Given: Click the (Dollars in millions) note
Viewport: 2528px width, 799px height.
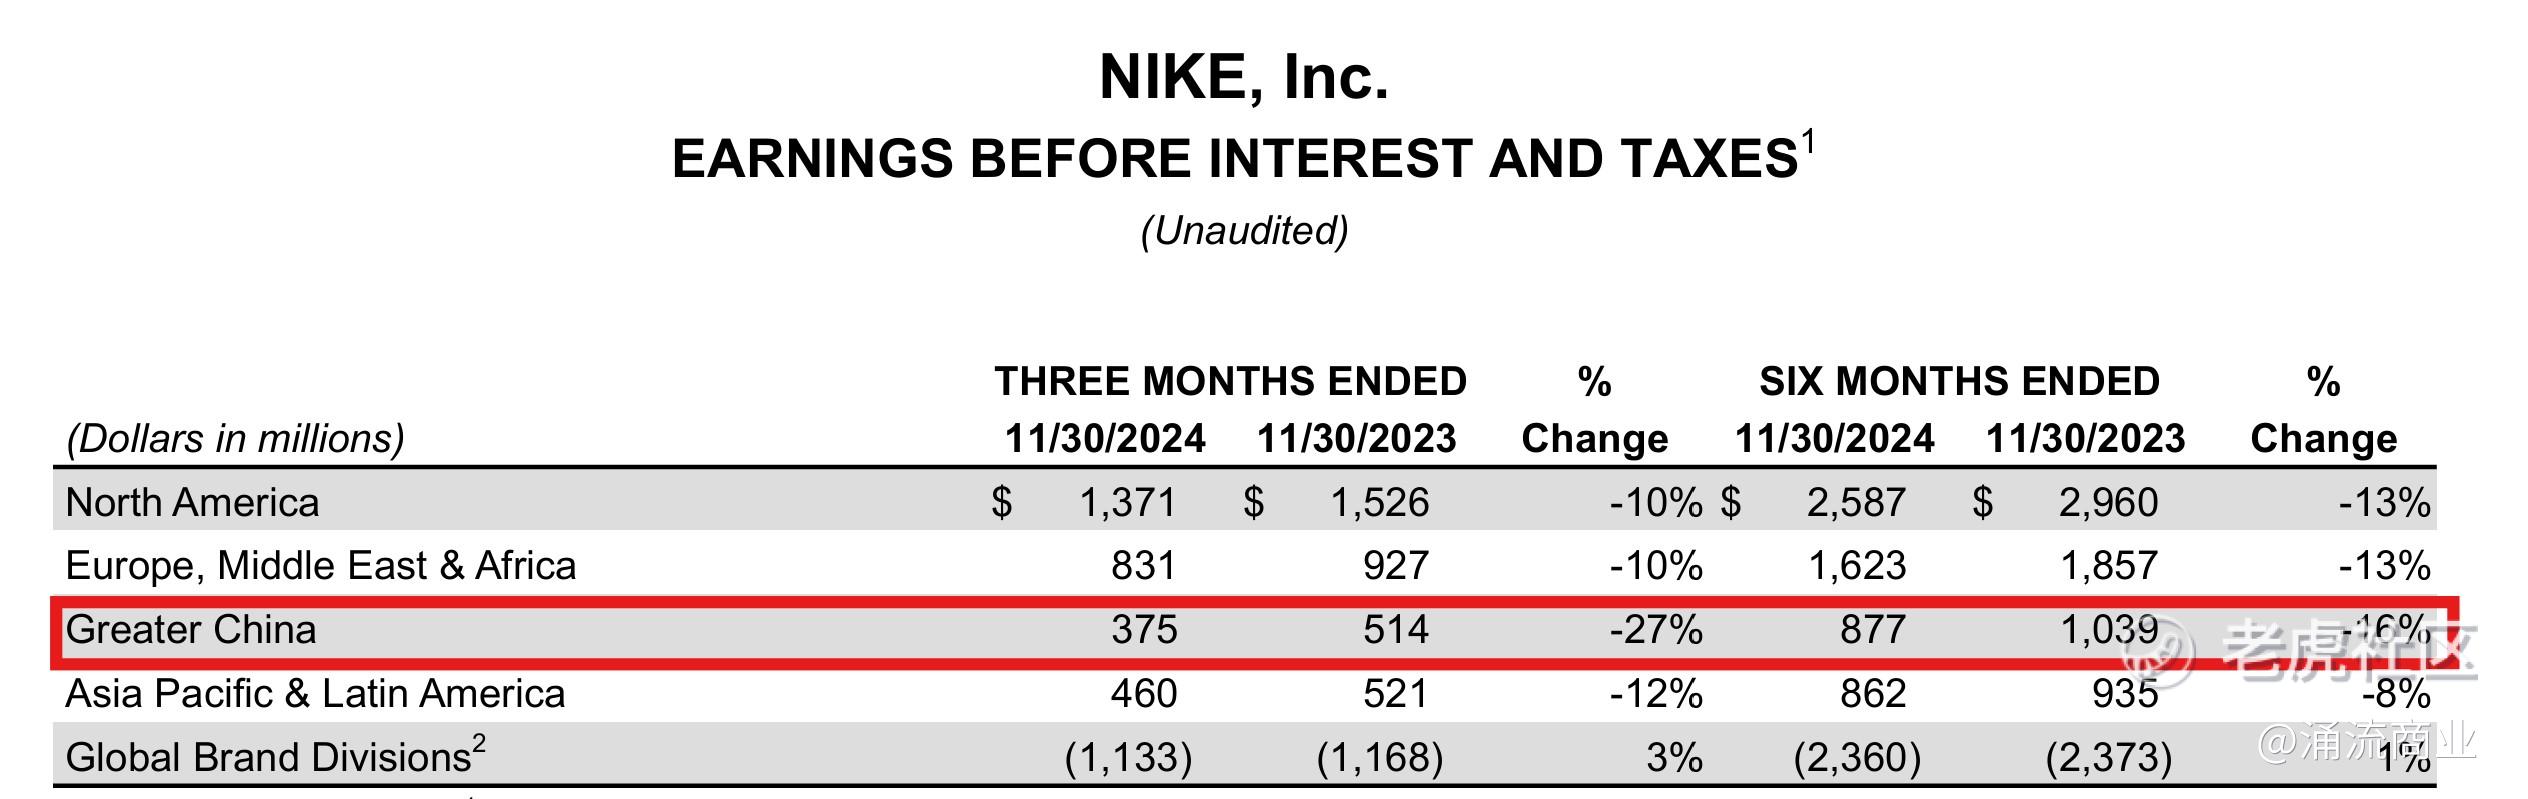Looking at the screenshot, I should (235, 439).
